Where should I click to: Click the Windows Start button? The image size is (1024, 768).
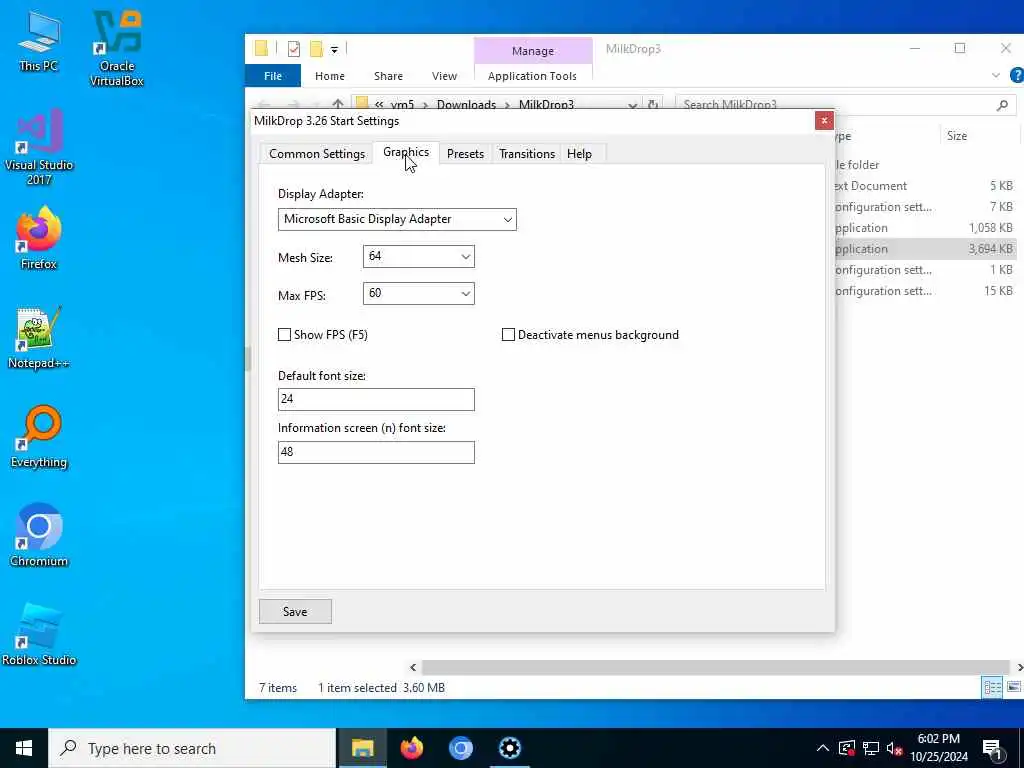pos(24,748)
